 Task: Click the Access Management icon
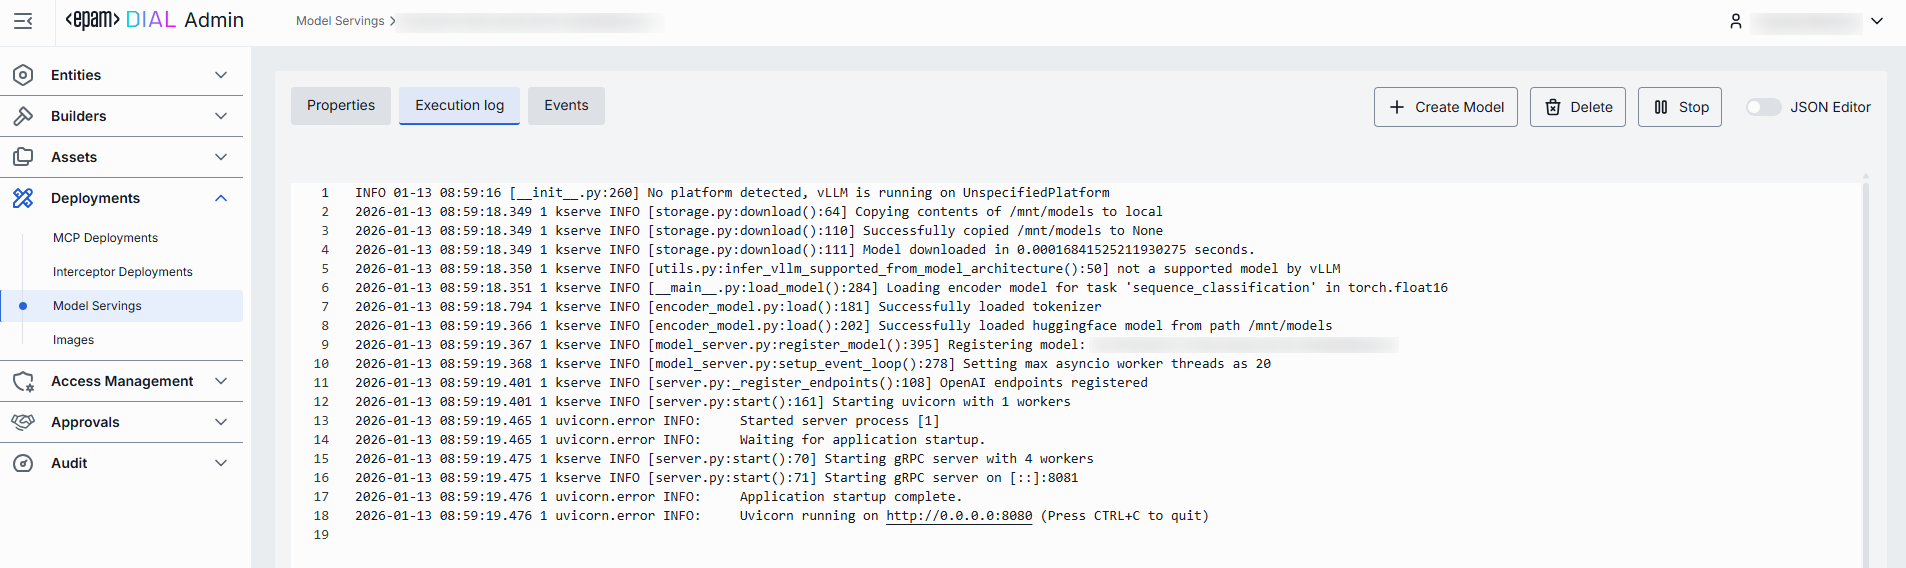(x=23, y=381)
